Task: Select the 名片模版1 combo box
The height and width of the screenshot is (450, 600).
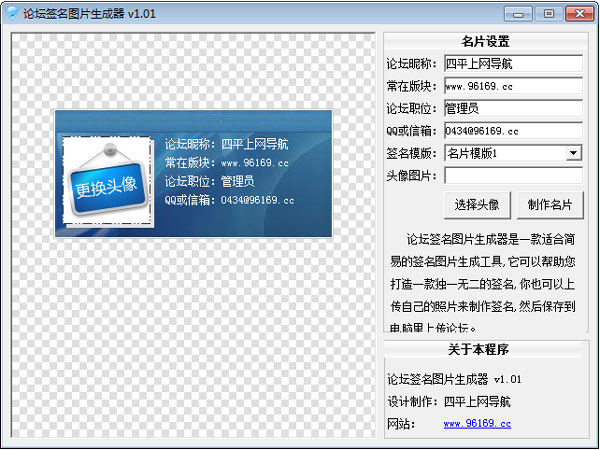Action: (x=513, y=153)
